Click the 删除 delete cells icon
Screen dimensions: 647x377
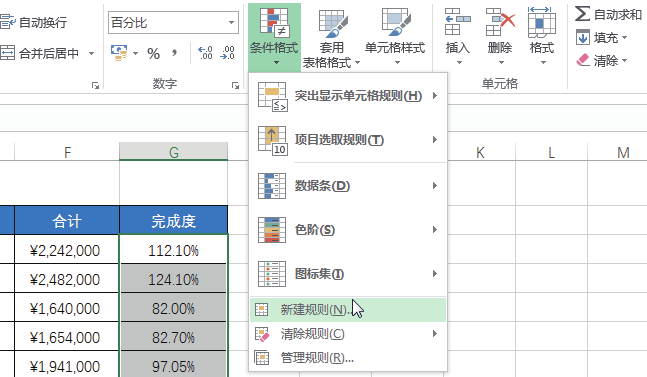tap(500, 21)
